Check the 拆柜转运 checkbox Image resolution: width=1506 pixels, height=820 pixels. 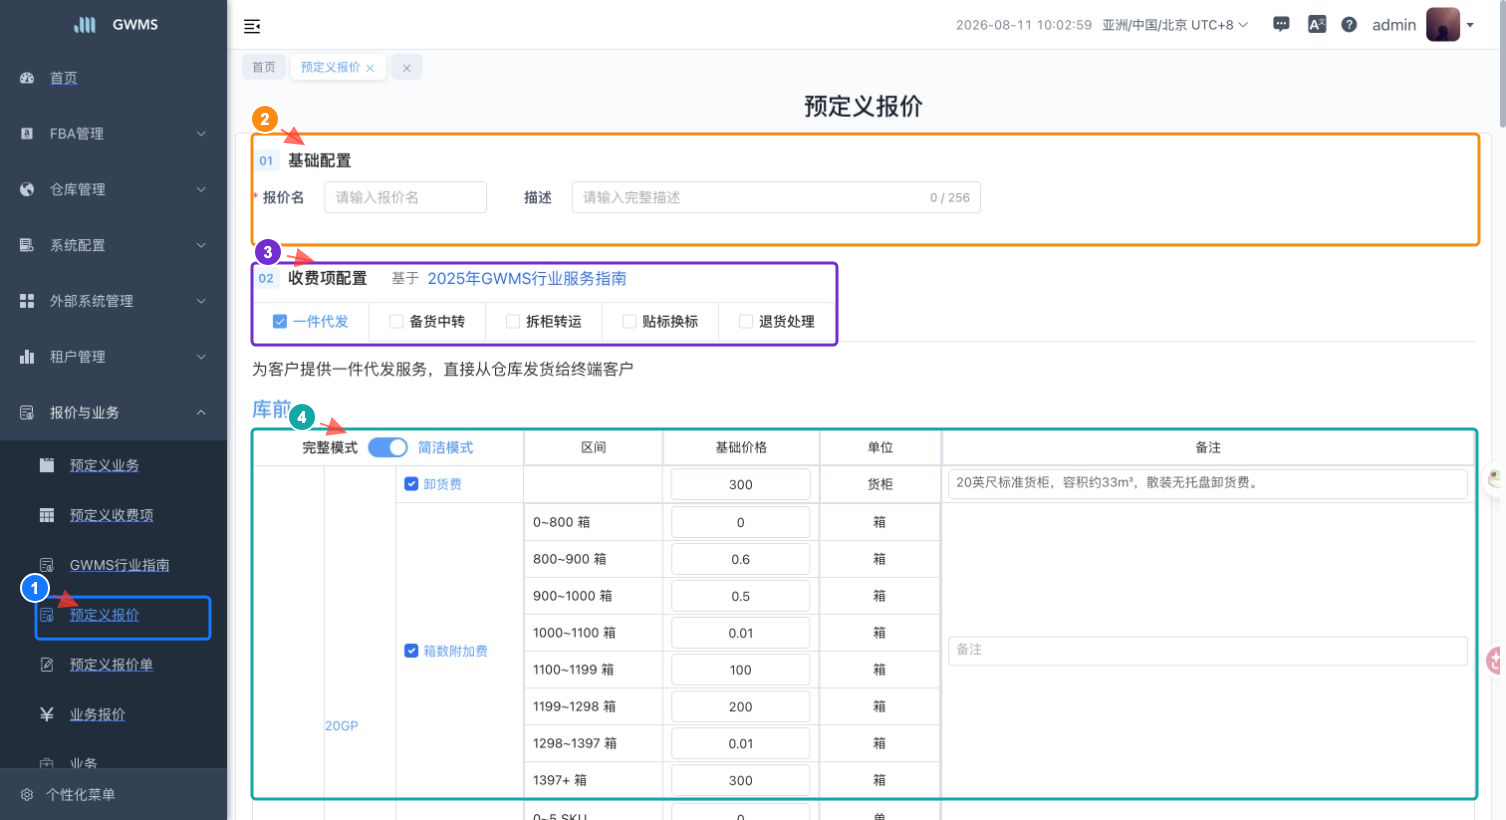[513, 321]
